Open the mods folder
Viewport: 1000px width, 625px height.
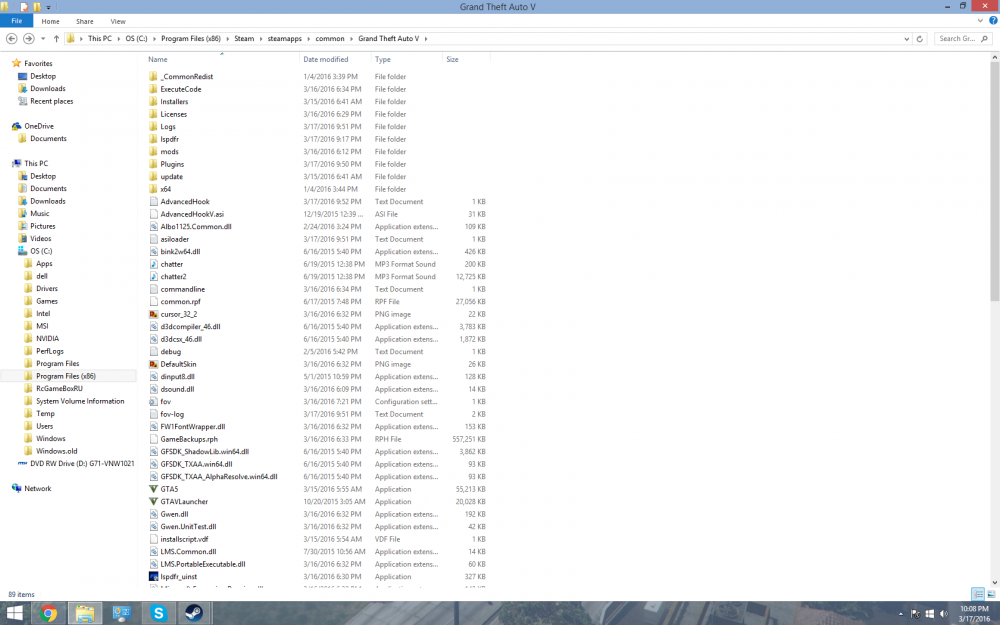tap(170, 151)
